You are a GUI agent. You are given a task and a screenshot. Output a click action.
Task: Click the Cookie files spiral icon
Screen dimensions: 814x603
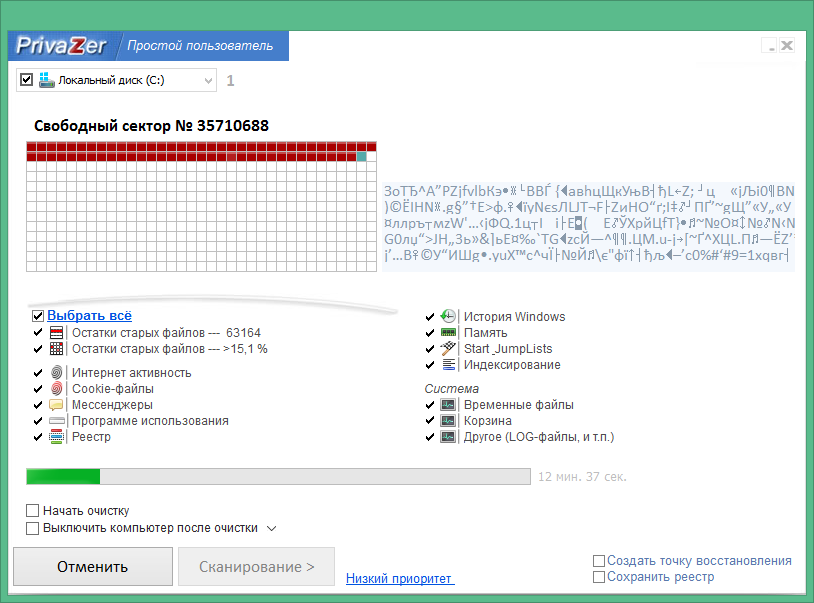[x=57, y=389]
